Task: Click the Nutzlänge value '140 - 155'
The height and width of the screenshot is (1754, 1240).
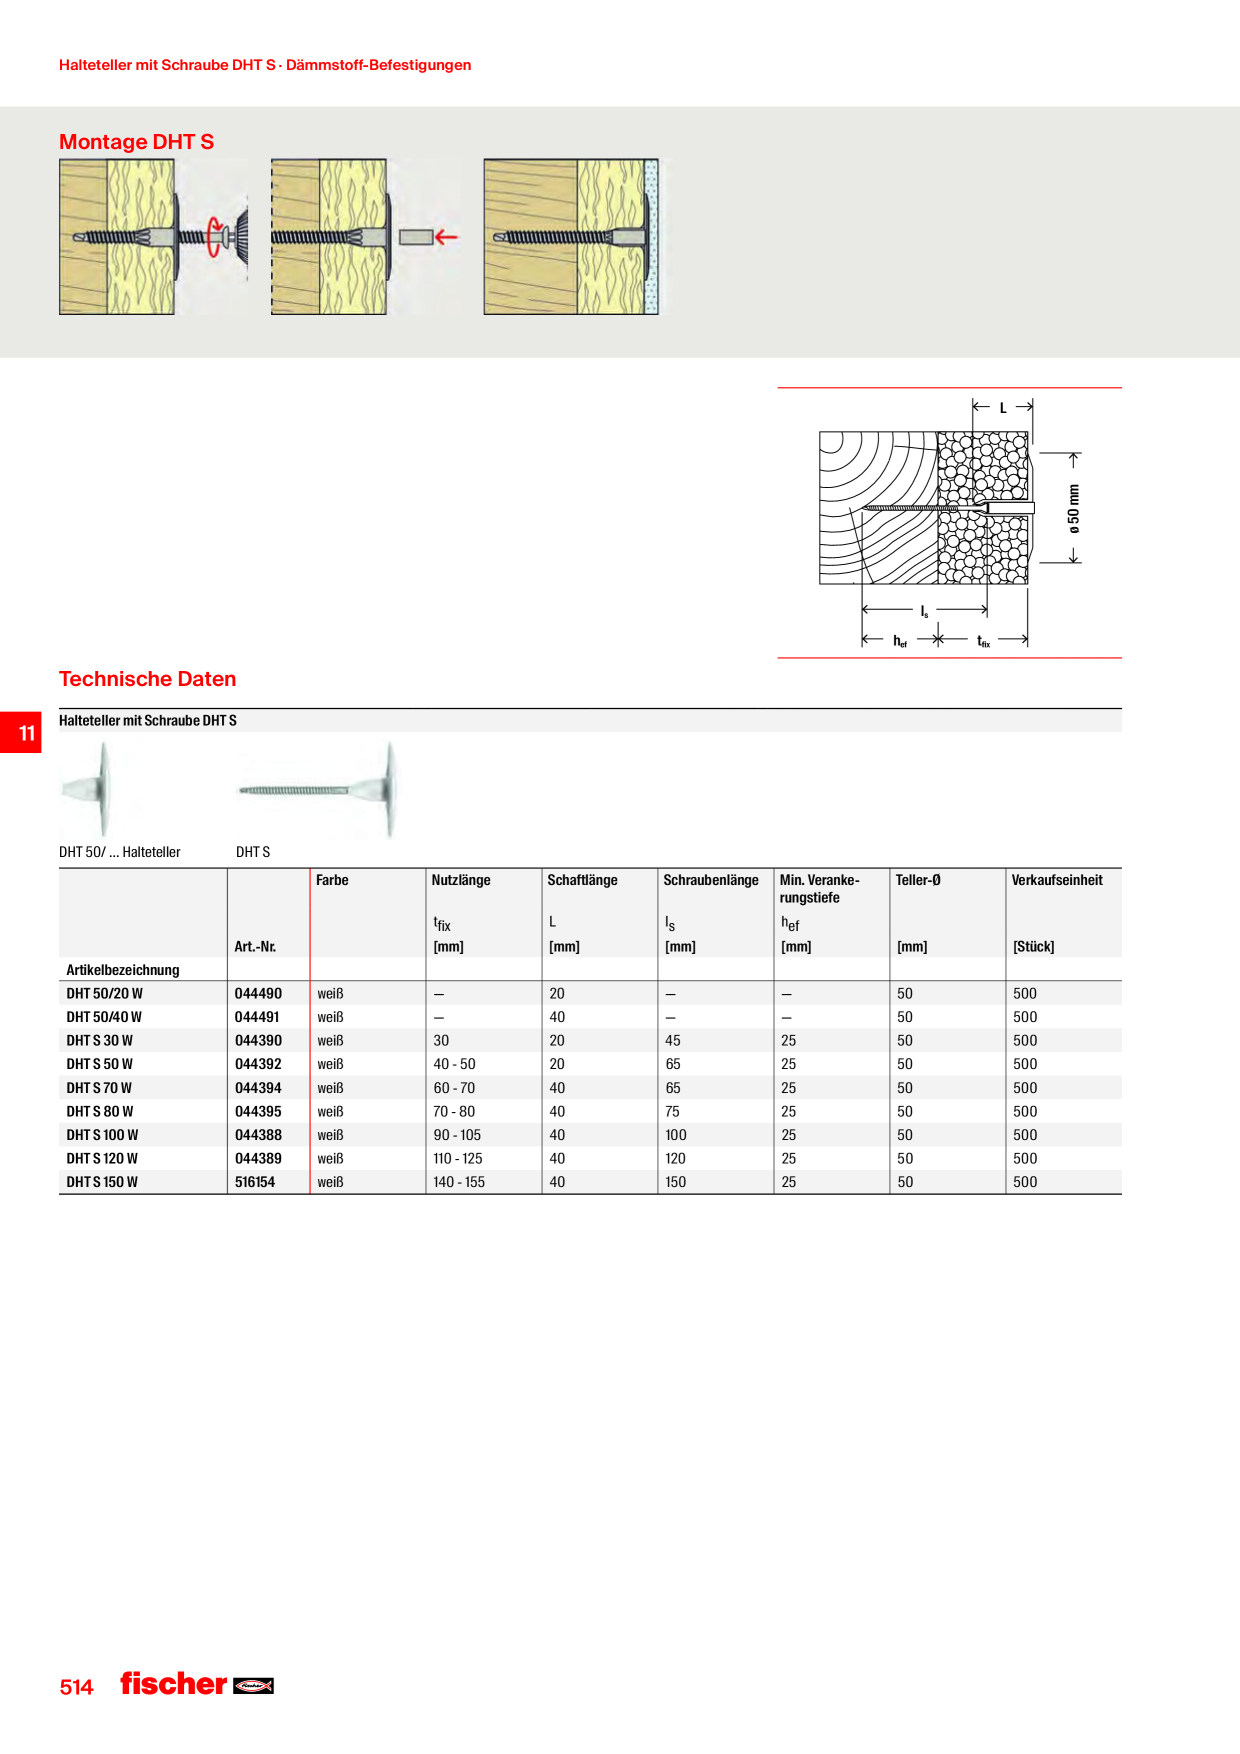Action: [x=459, y=1182]
